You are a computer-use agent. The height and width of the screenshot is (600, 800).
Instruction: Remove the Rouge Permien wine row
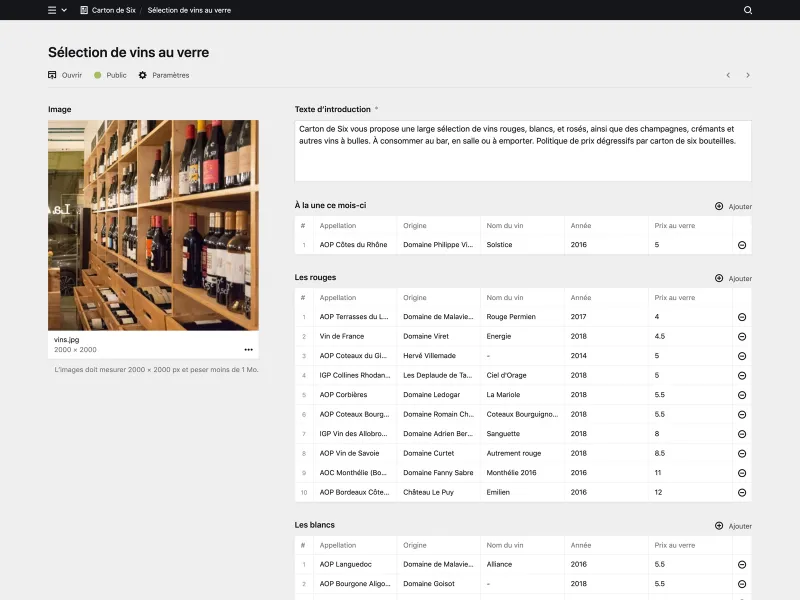point(740,316)
